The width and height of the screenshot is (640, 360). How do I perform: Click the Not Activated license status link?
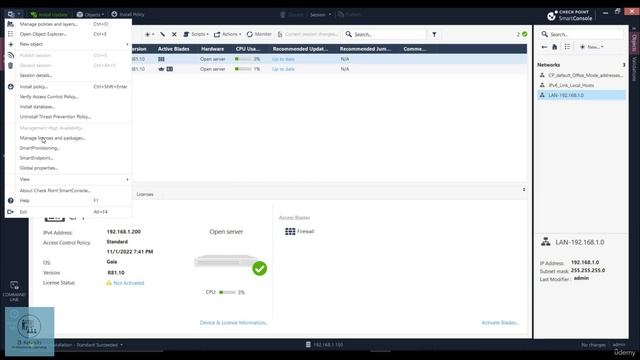129,283
